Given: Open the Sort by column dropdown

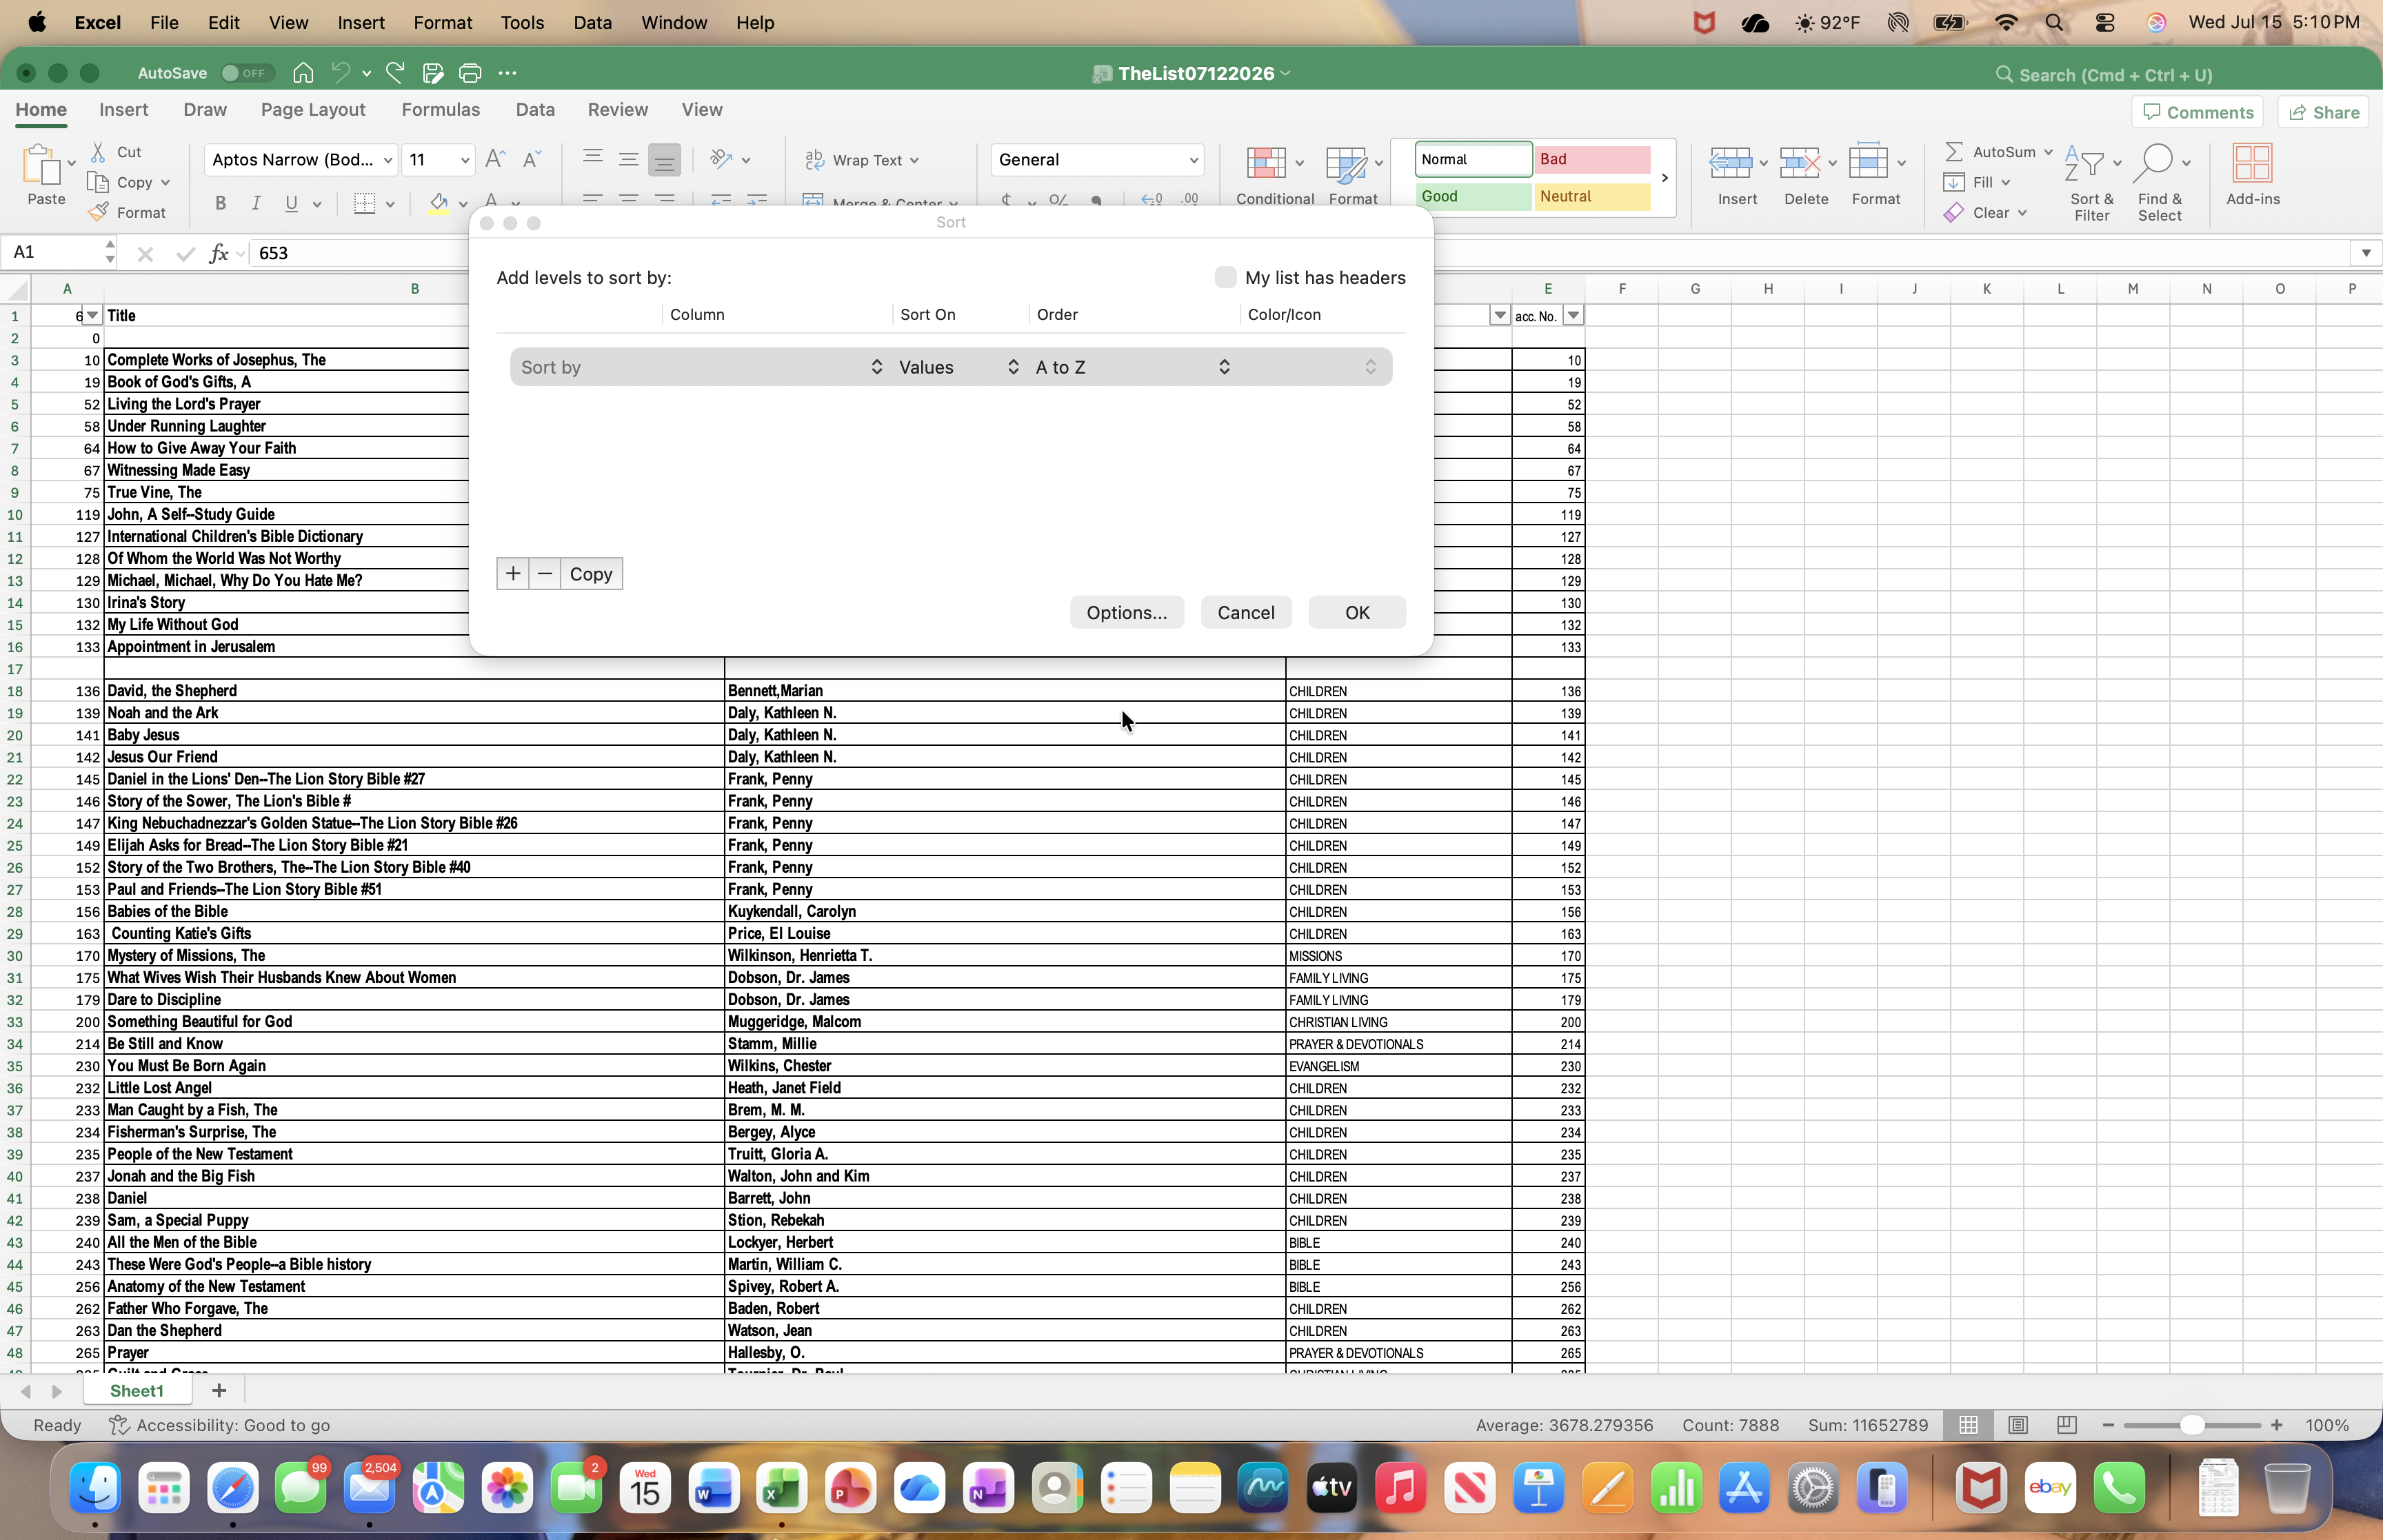Looking at the screenshot, I should point(701,367).
